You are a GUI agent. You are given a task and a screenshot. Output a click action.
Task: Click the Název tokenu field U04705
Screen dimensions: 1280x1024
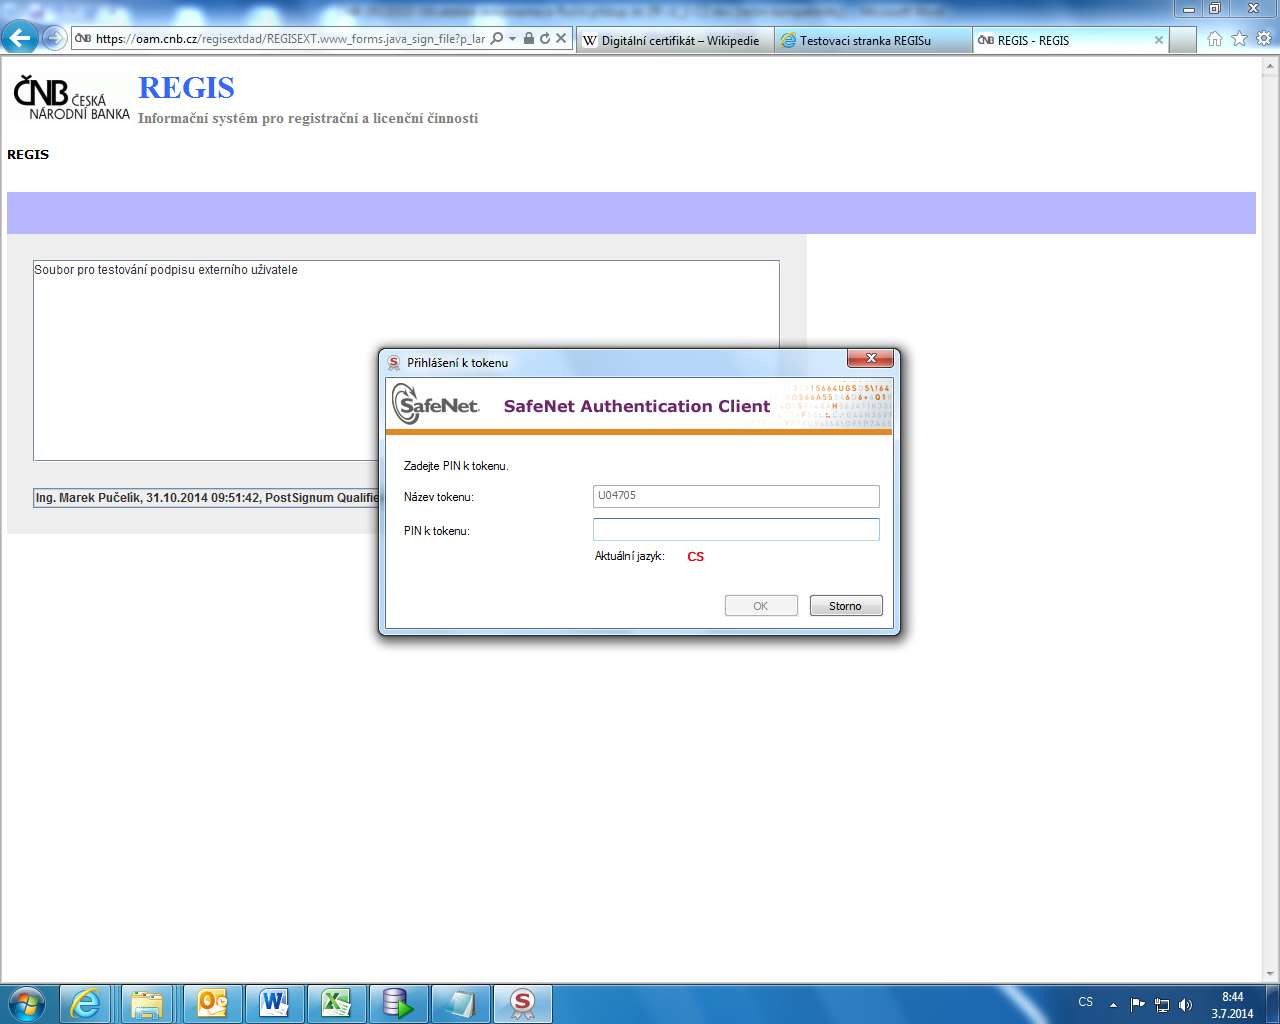point(736,496)
